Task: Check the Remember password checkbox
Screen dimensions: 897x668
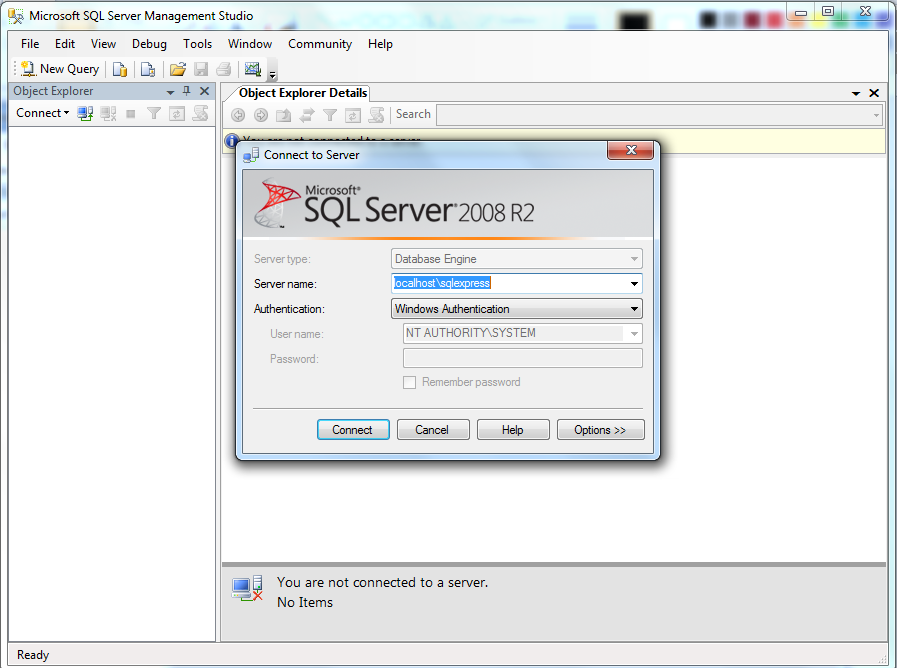Action: [x=410, y=383]
